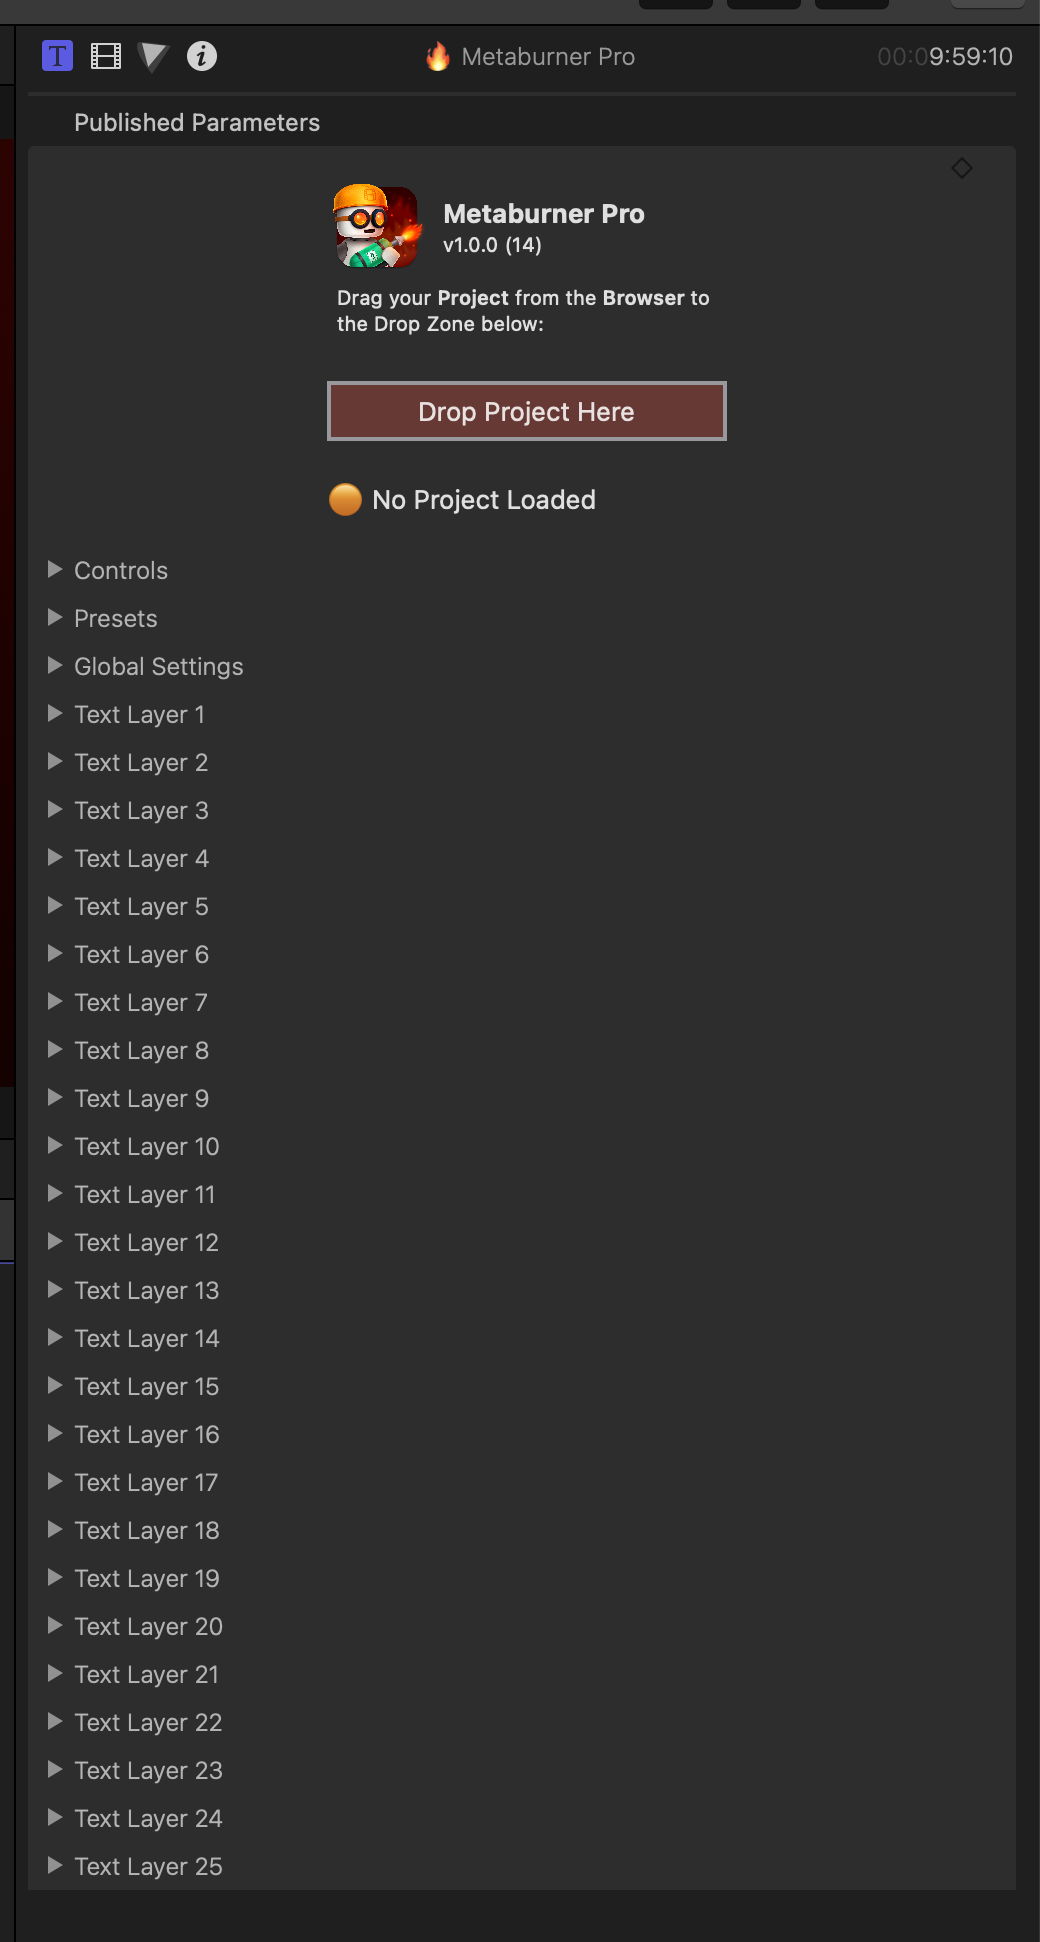The image size is (1040, 1942).
Task: Select the Text Layer 14 row
Action: 146,1338
